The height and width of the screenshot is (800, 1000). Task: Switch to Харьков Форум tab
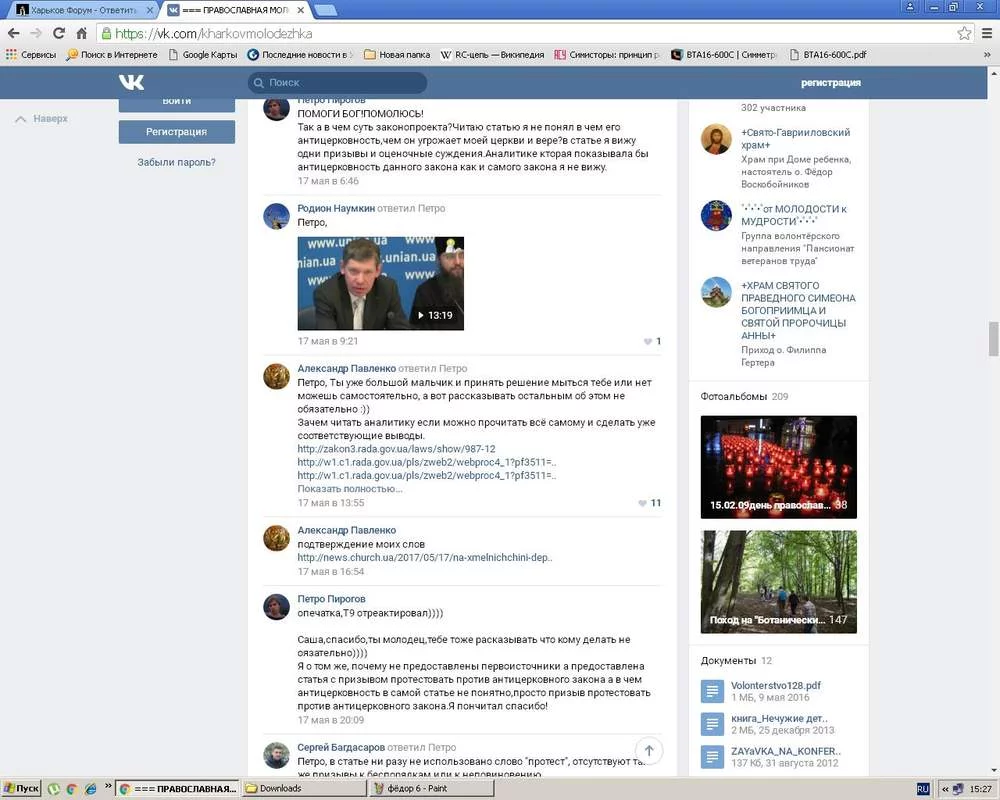coord(85,10)
